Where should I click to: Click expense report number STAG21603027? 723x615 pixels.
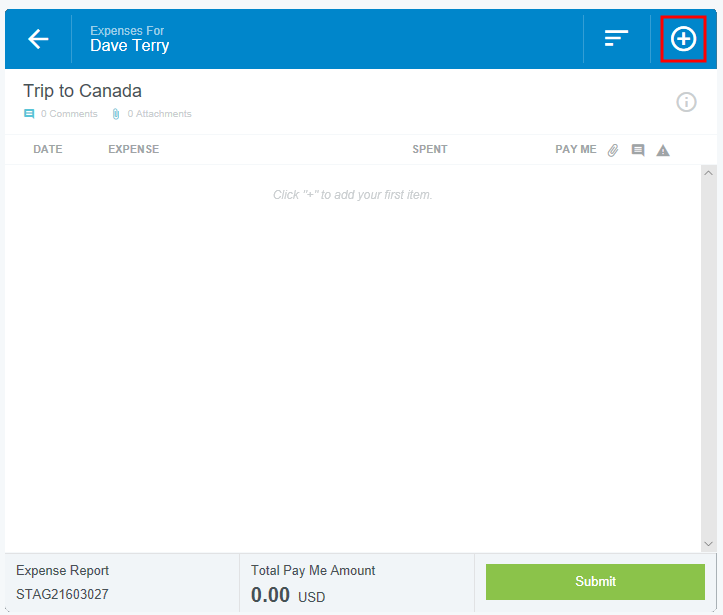click(x=62, y=595)
